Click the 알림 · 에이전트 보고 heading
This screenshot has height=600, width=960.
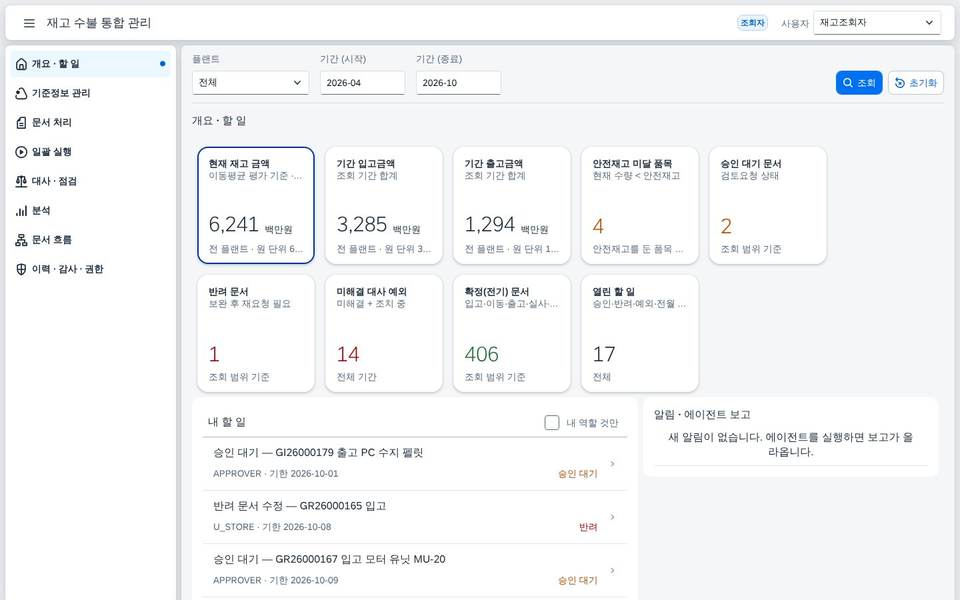[x=702, y=415]
